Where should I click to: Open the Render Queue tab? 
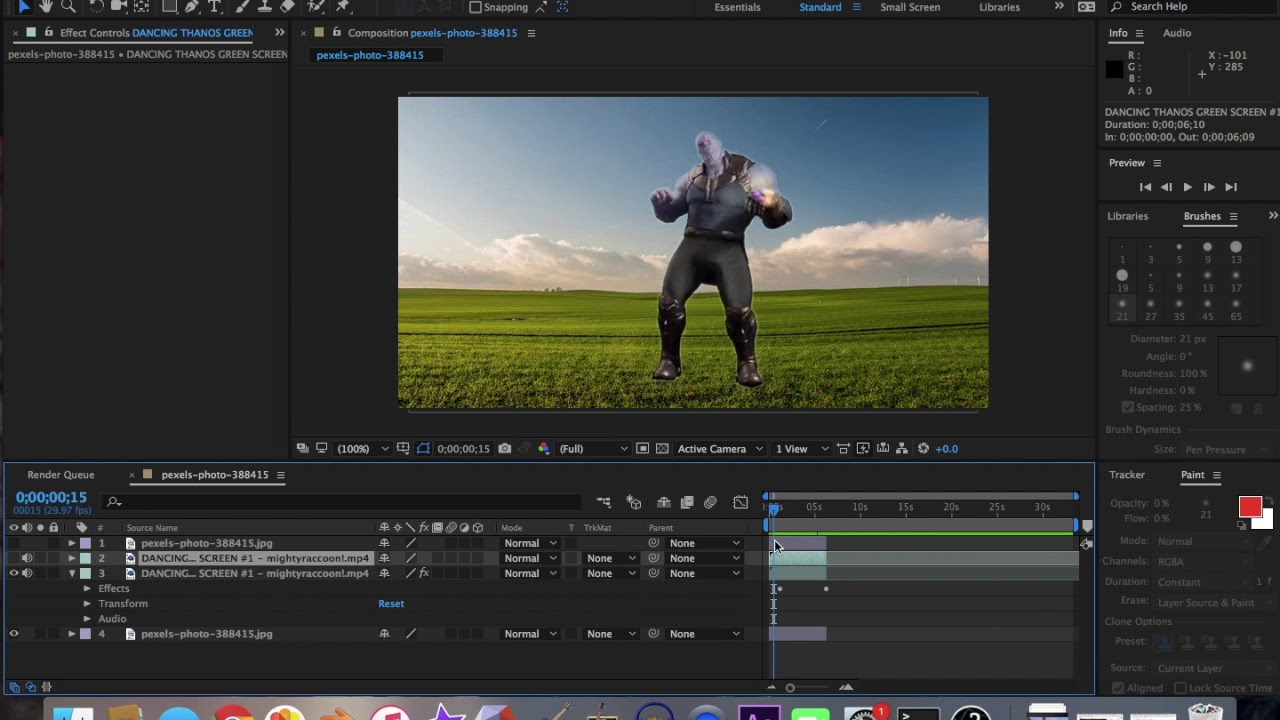pyautogui.click(x=61, y=475)
